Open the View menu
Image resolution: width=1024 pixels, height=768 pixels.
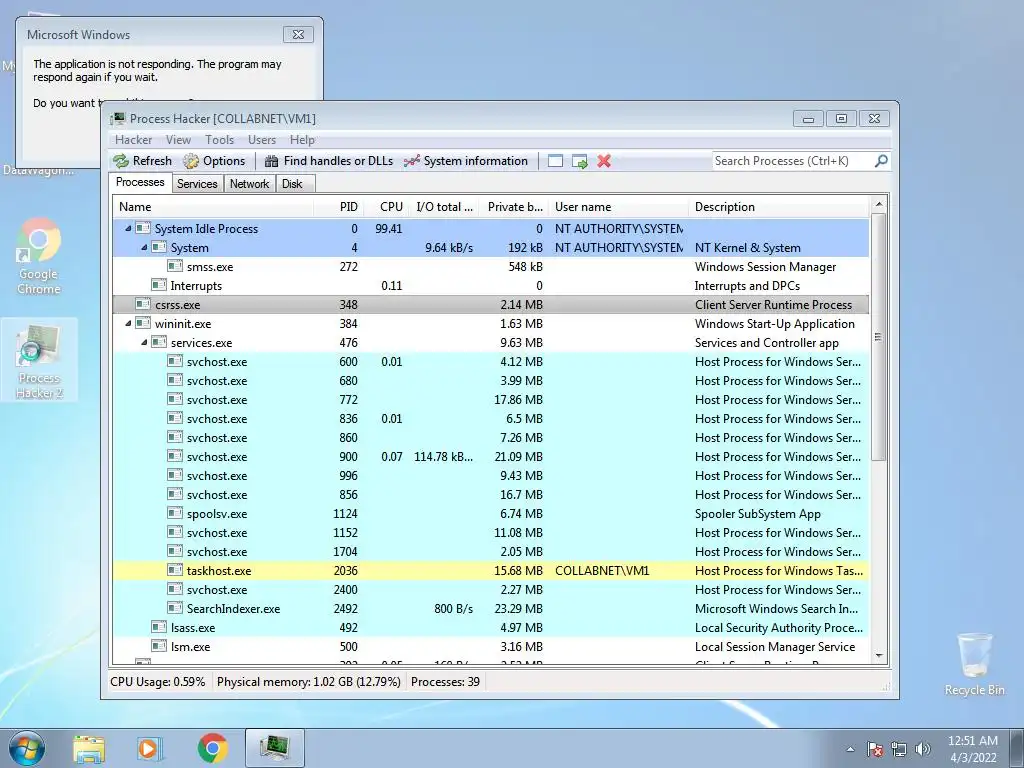pyautogui.click(x=178, y=140)
